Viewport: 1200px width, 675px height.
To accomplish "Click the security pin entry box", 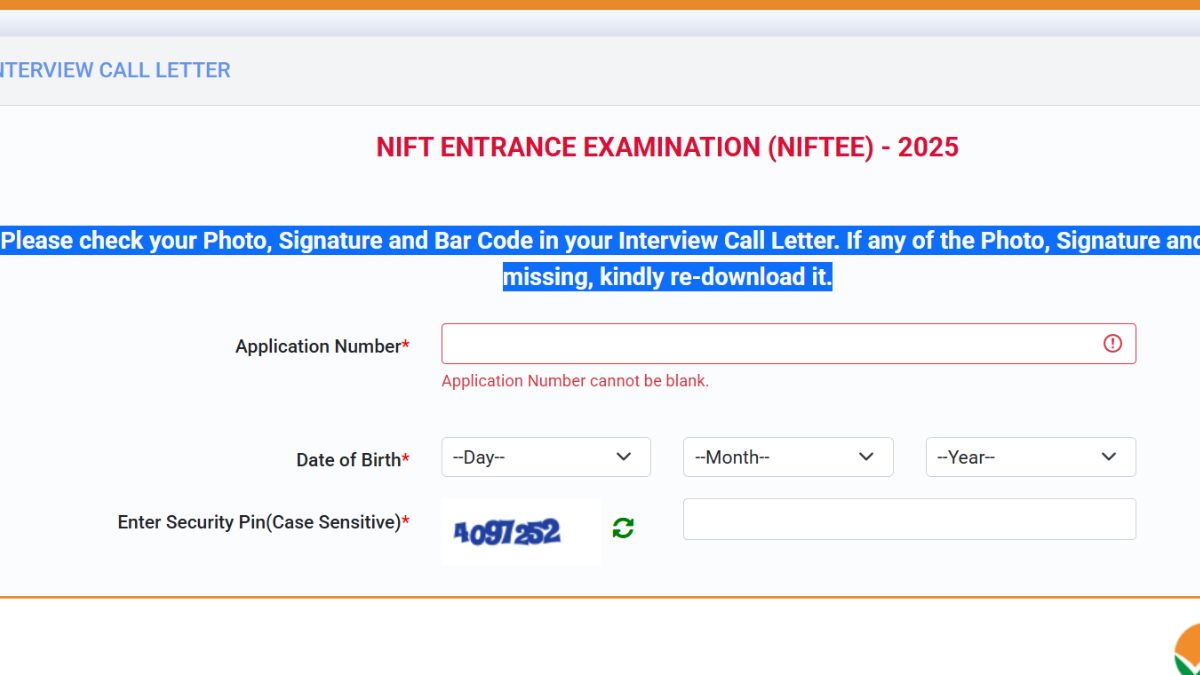I will point(909,518).
